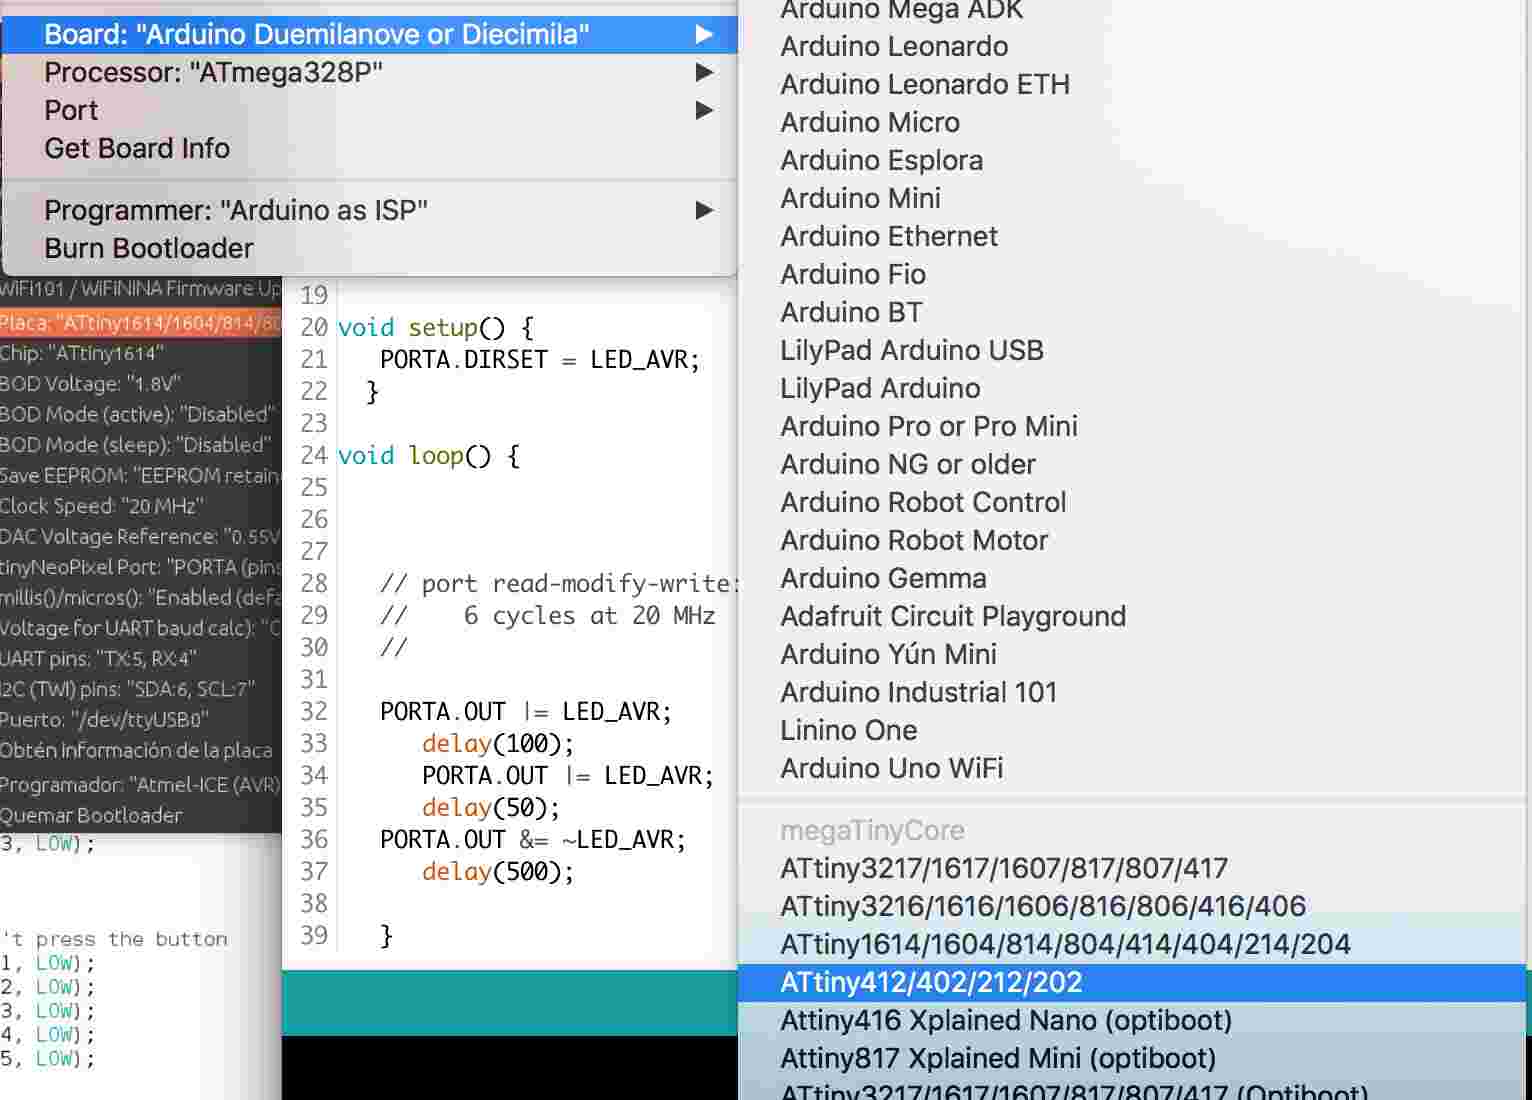Open tinyNeoPixel Port entry

point(141,567)
